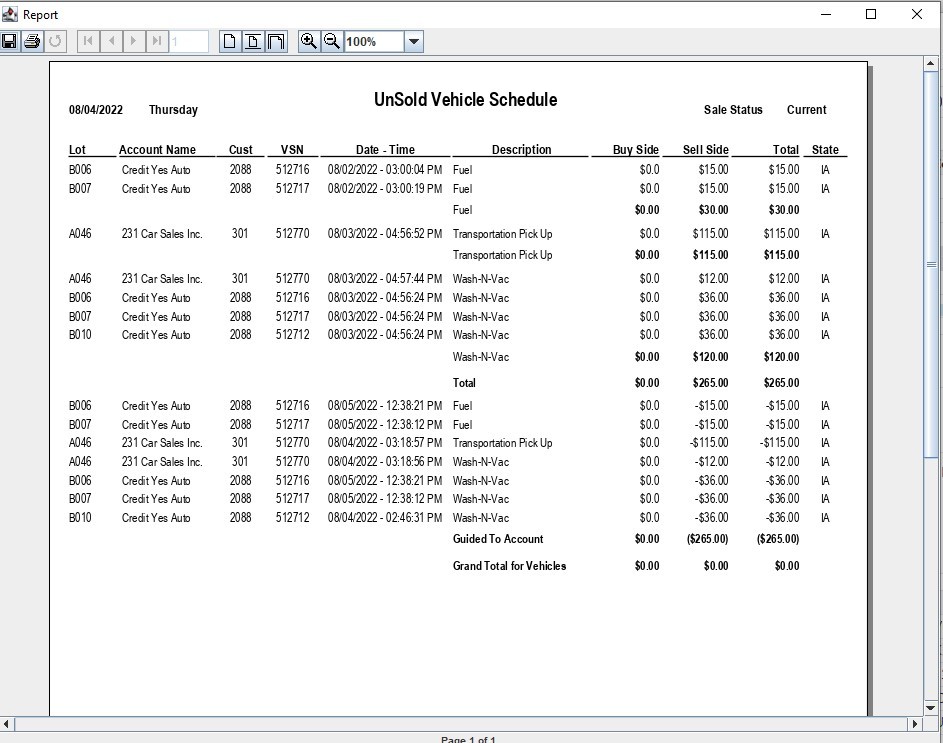Toggle Fit Width view mode
This screenshot has height=743, width=943.
[276, 41]
